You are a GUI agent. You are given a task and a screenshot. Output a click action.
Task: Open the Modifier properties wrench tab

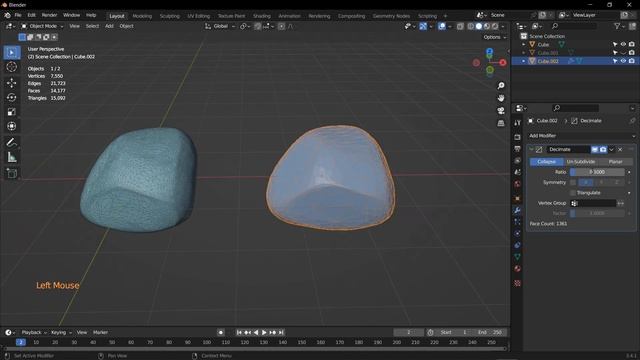[x=518, y=210]
